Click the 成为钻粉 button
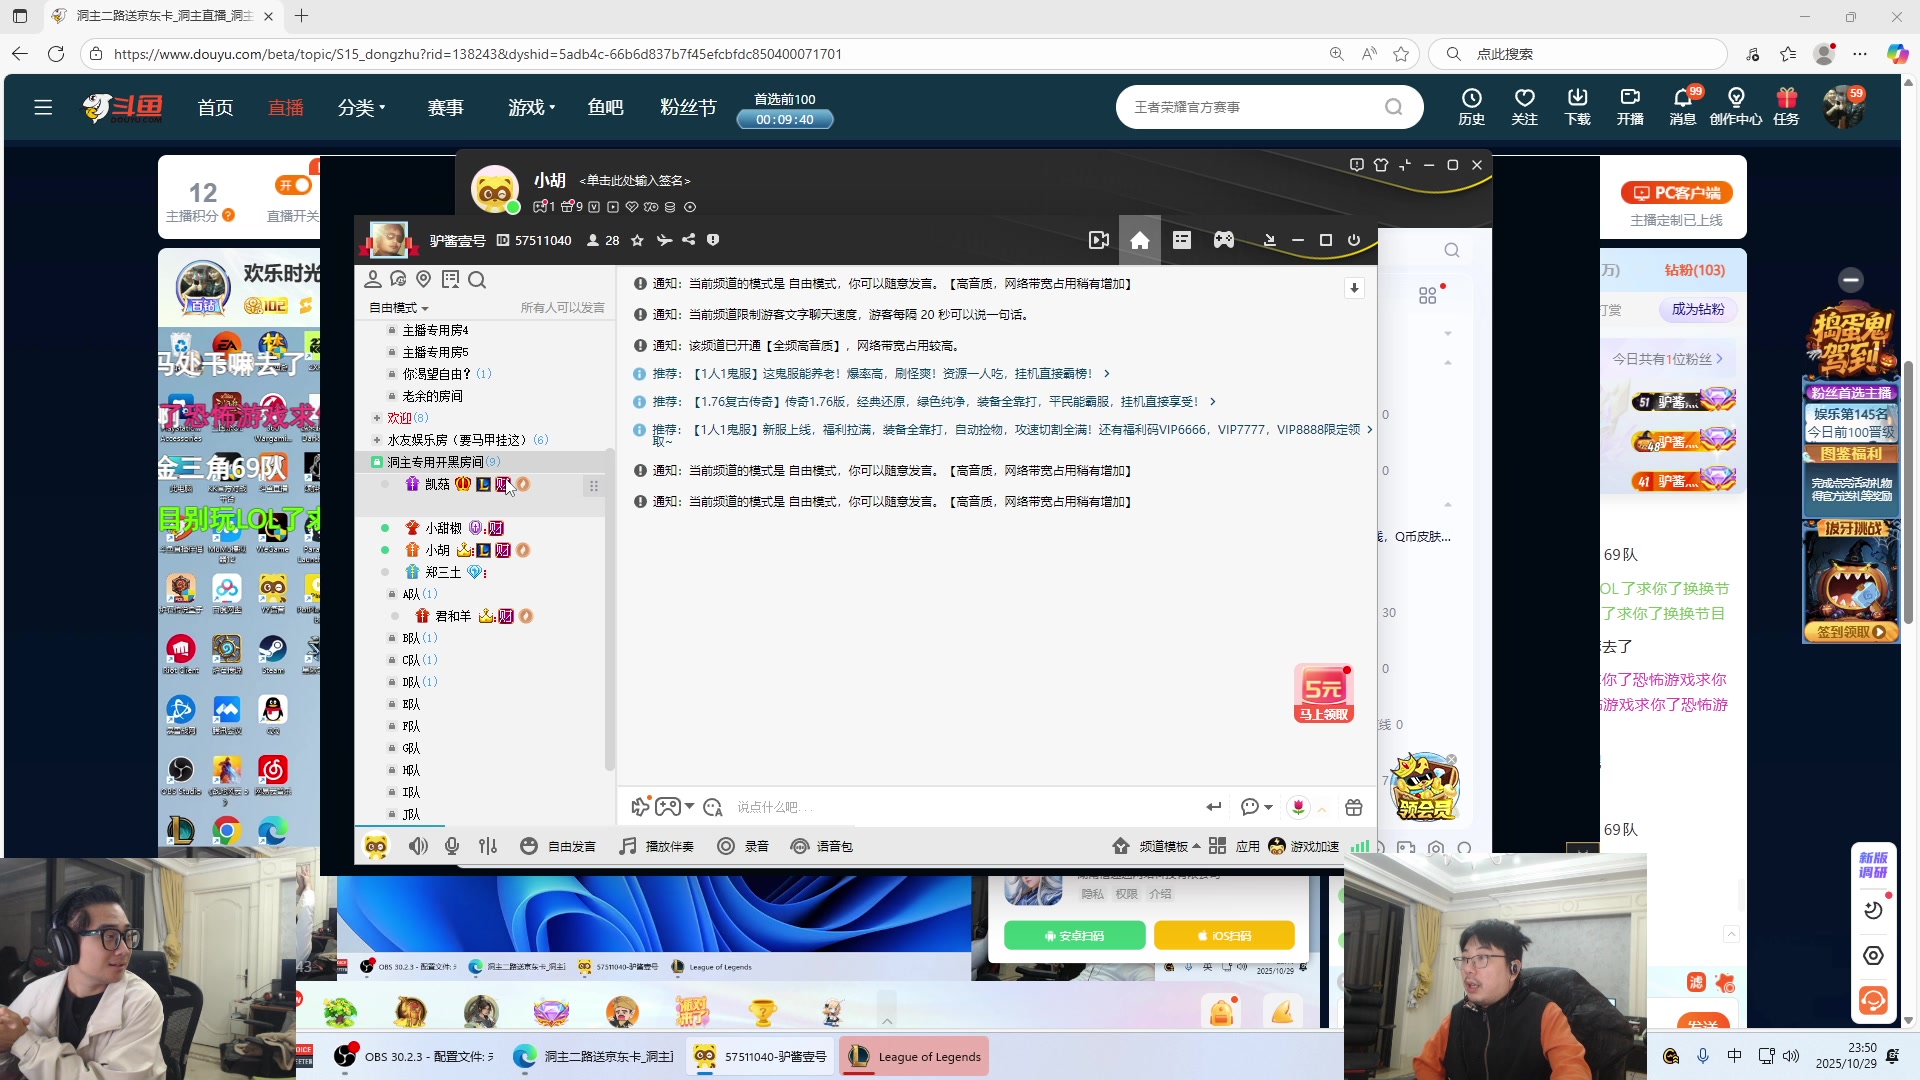Screen dimensions: 1920x1080 pyautogui.click(x=1697, y=309)
